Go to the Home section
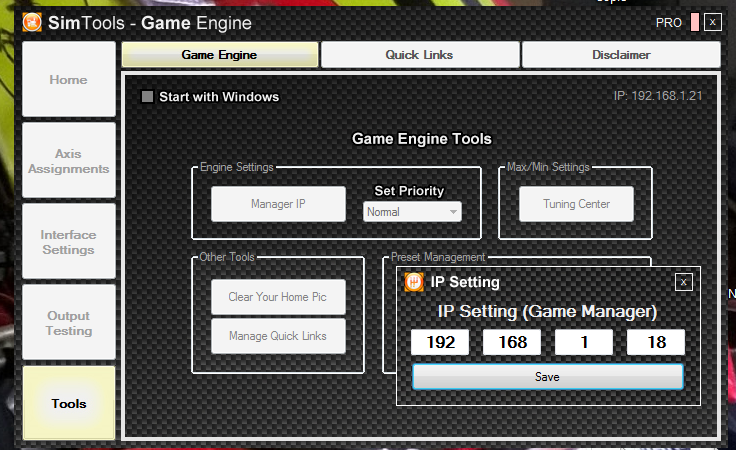This screenshot has height=450, width=736. pyautogui.click(x=69, y=79)
